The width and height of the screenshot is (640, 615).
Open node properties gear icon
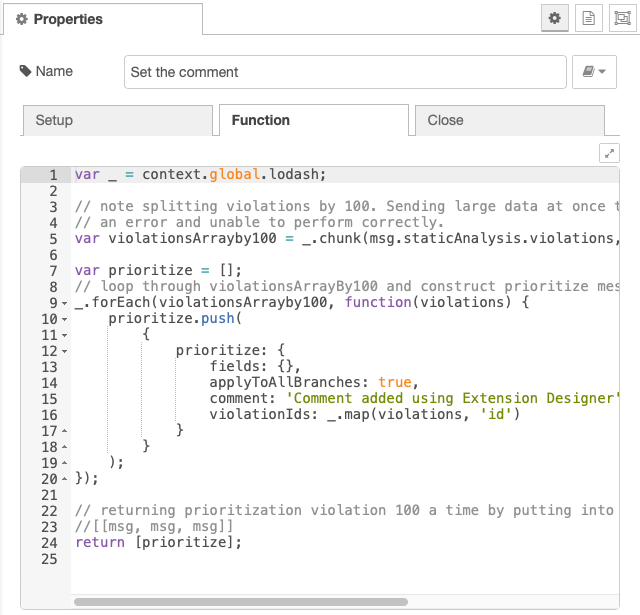(x=555, y=18)
